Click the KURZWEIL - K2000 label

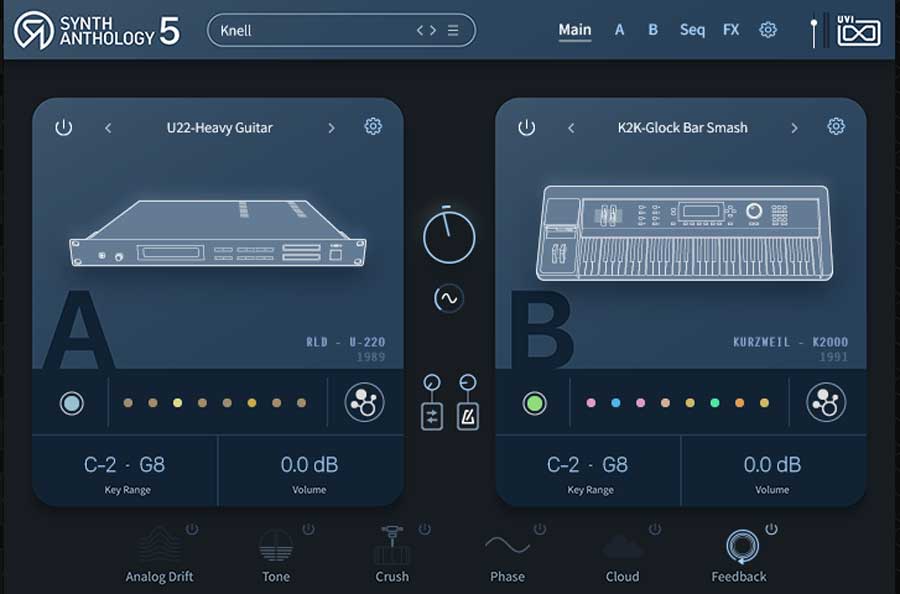790,342
